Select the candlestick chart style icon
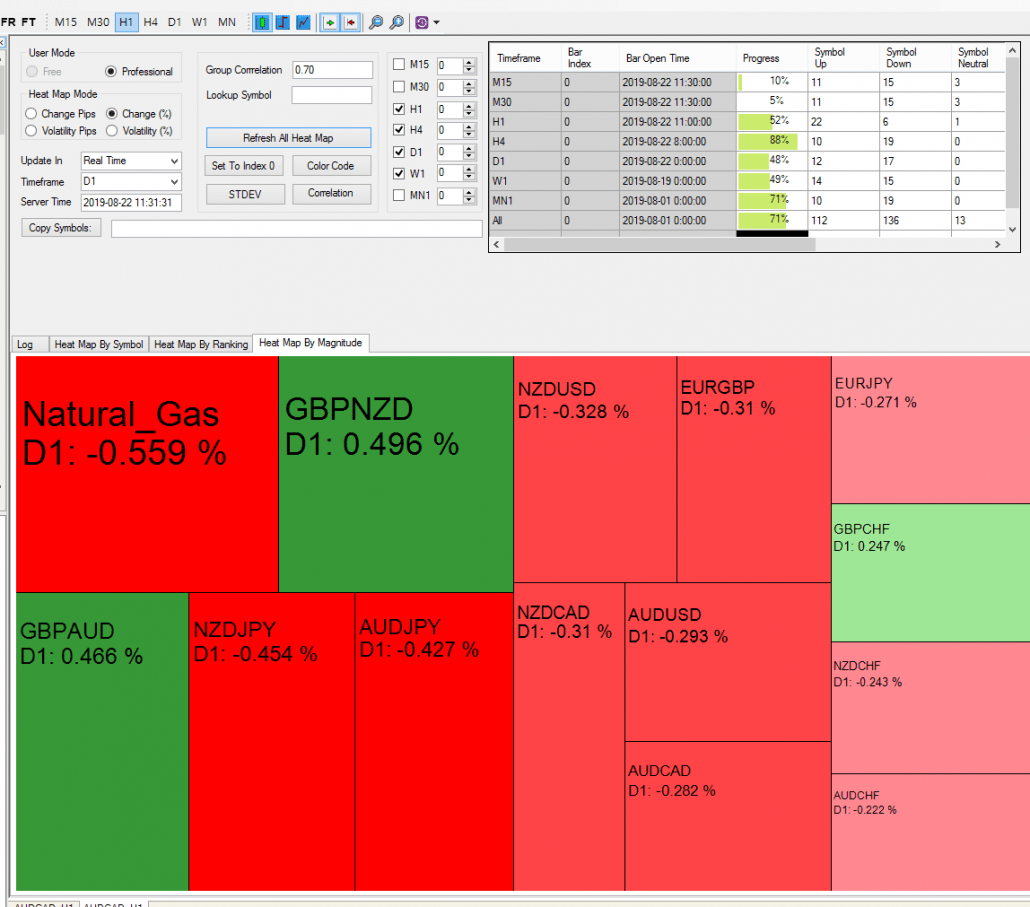This screenshot has height=907, width=1030. point(263,22)
